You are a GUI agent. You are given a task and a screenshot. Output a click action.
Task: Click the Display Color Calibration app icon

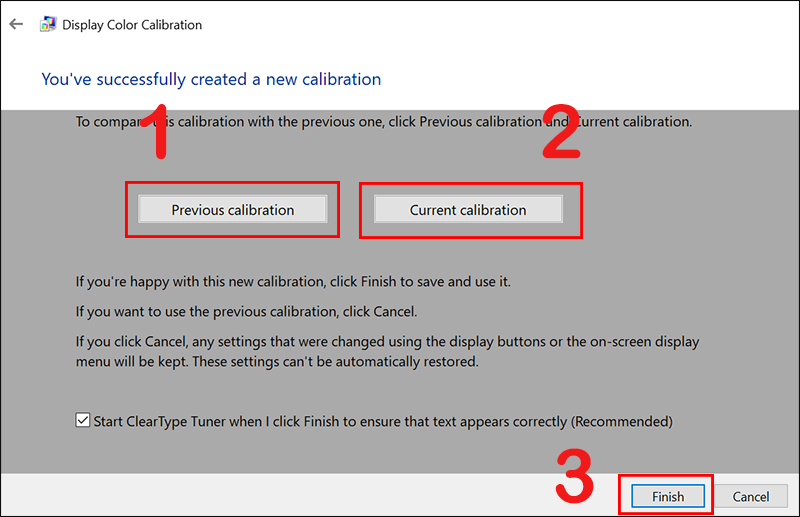[48, 24]
